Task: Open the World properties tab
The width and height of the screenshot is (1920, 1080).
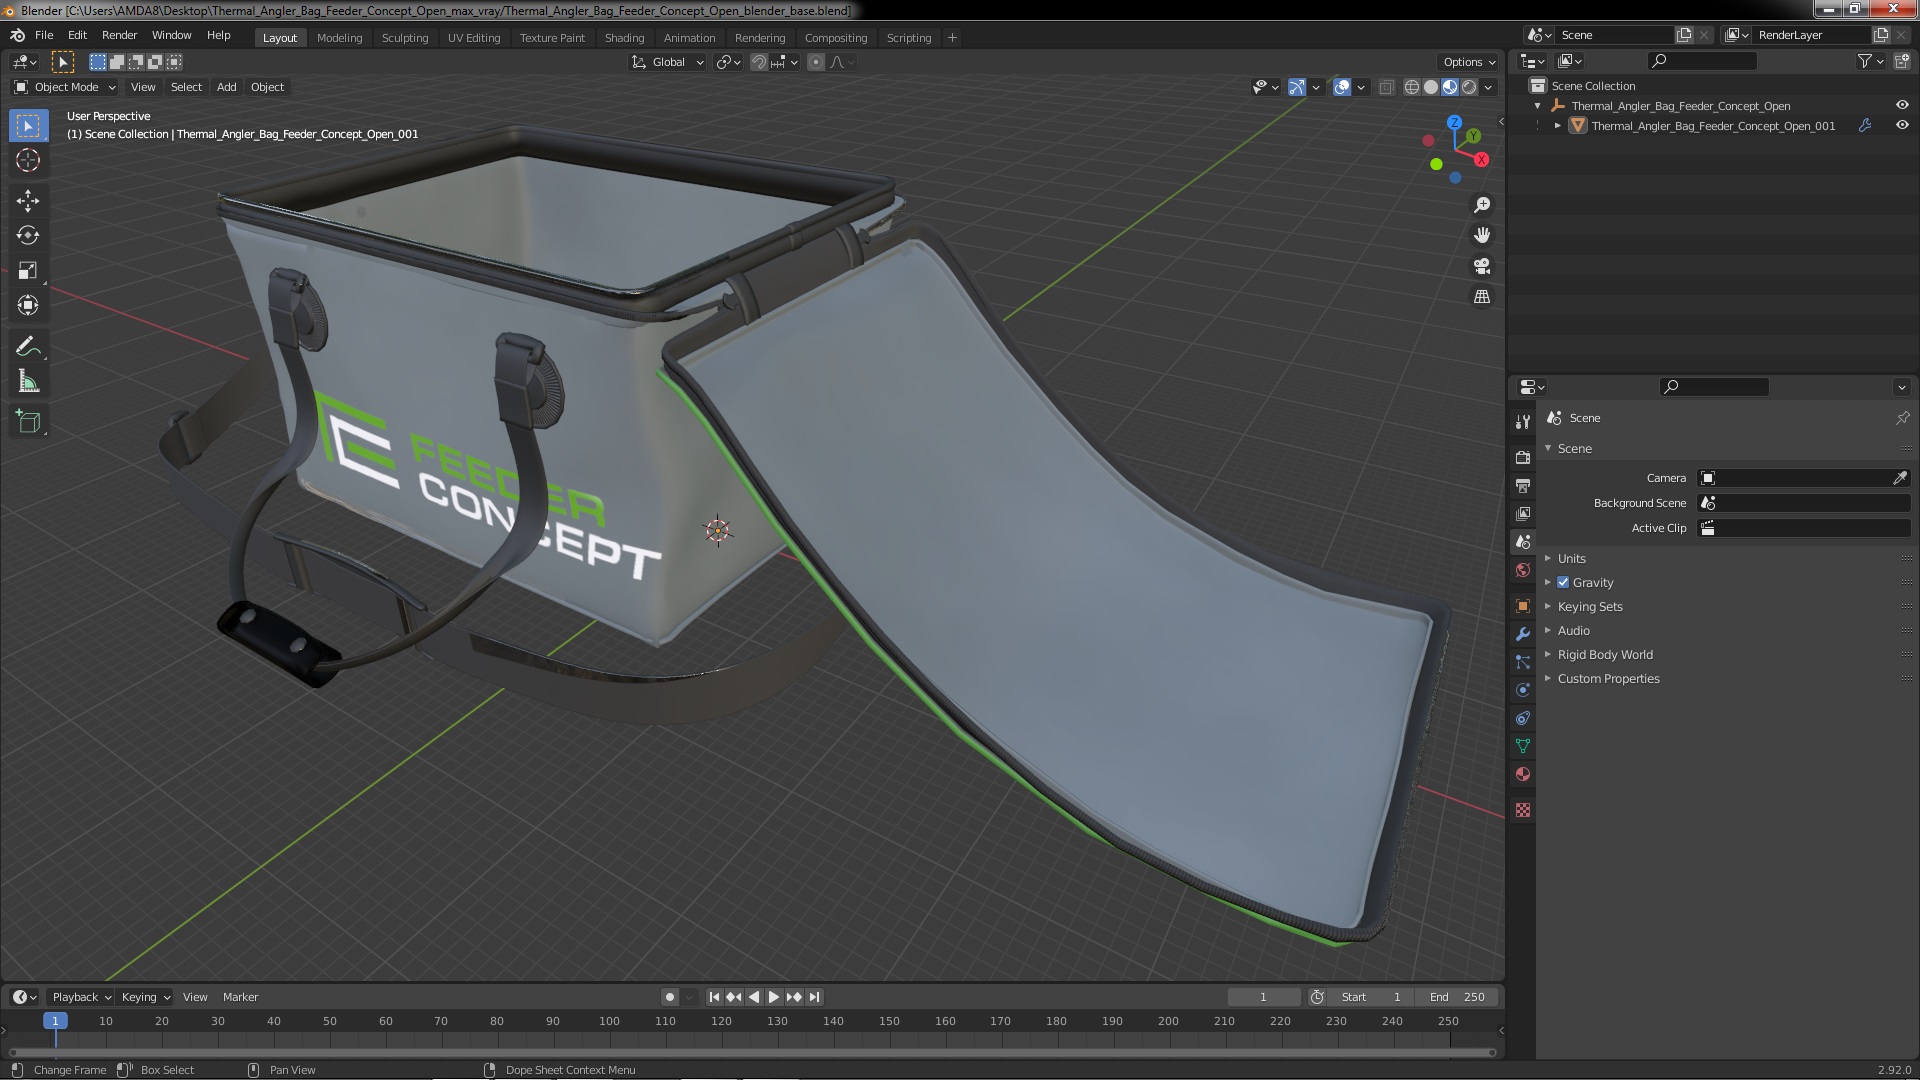Action: 1523,570
